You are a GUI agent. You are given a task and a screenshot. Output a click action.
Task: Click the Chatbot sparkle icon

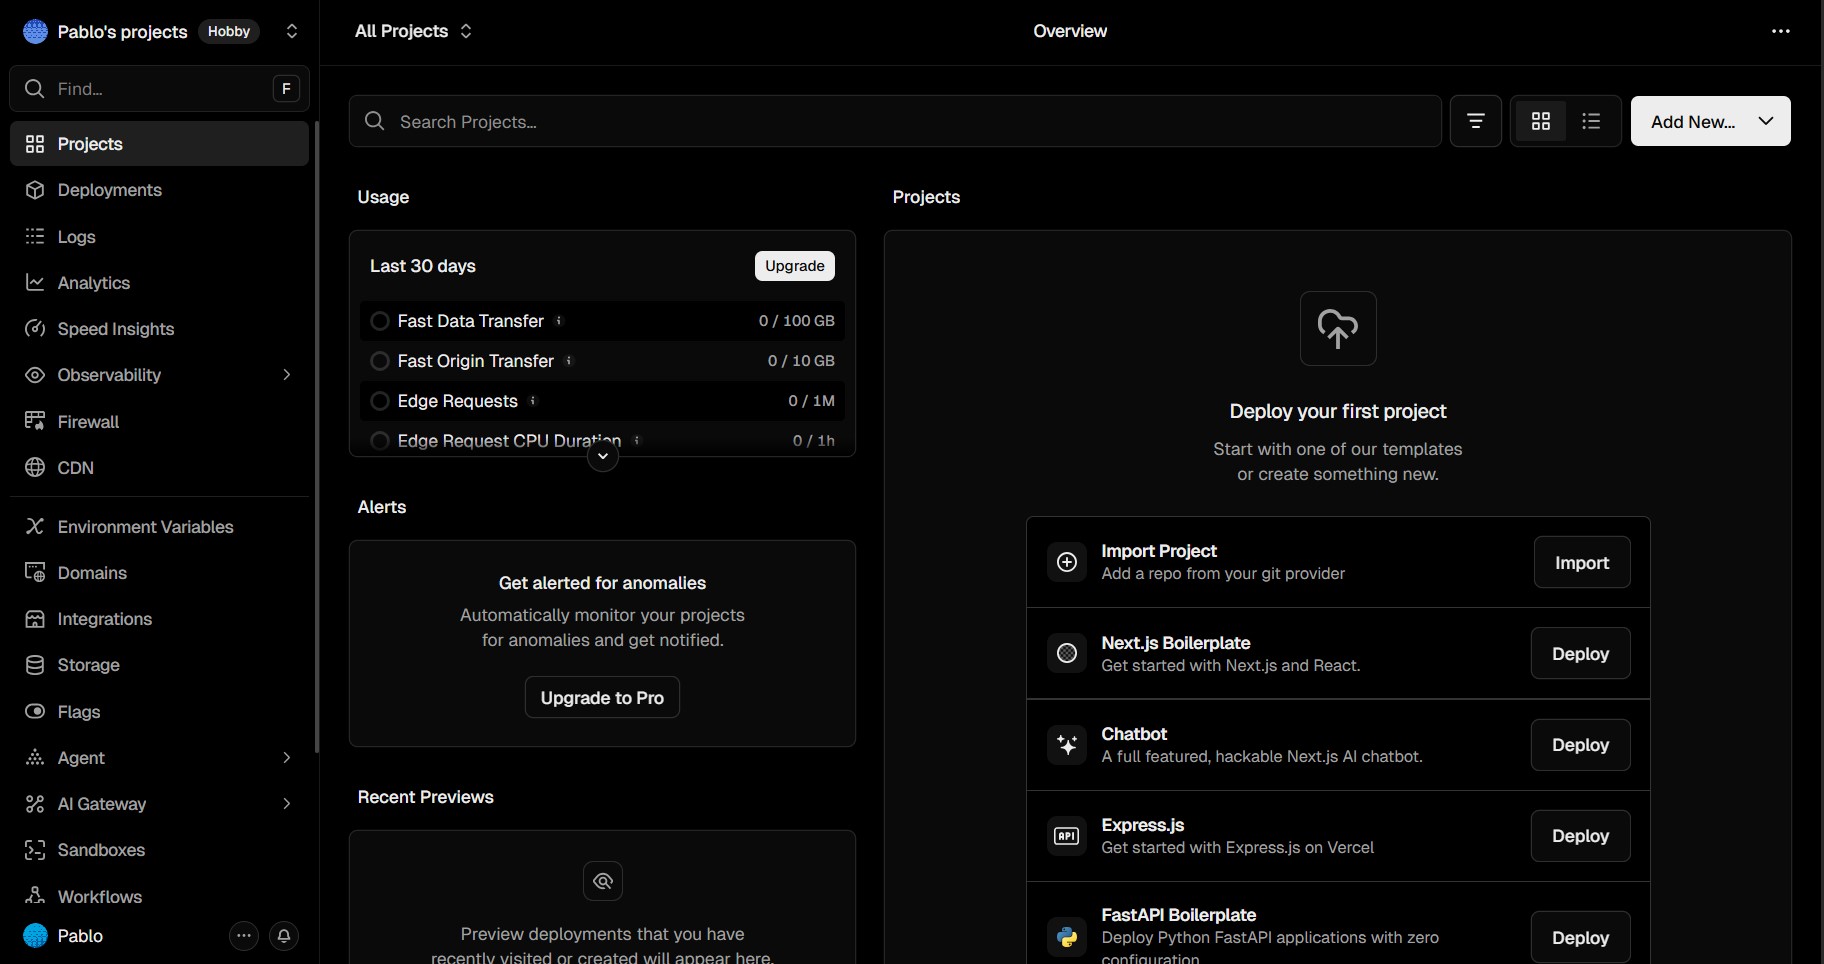[x=1067, y=745]
